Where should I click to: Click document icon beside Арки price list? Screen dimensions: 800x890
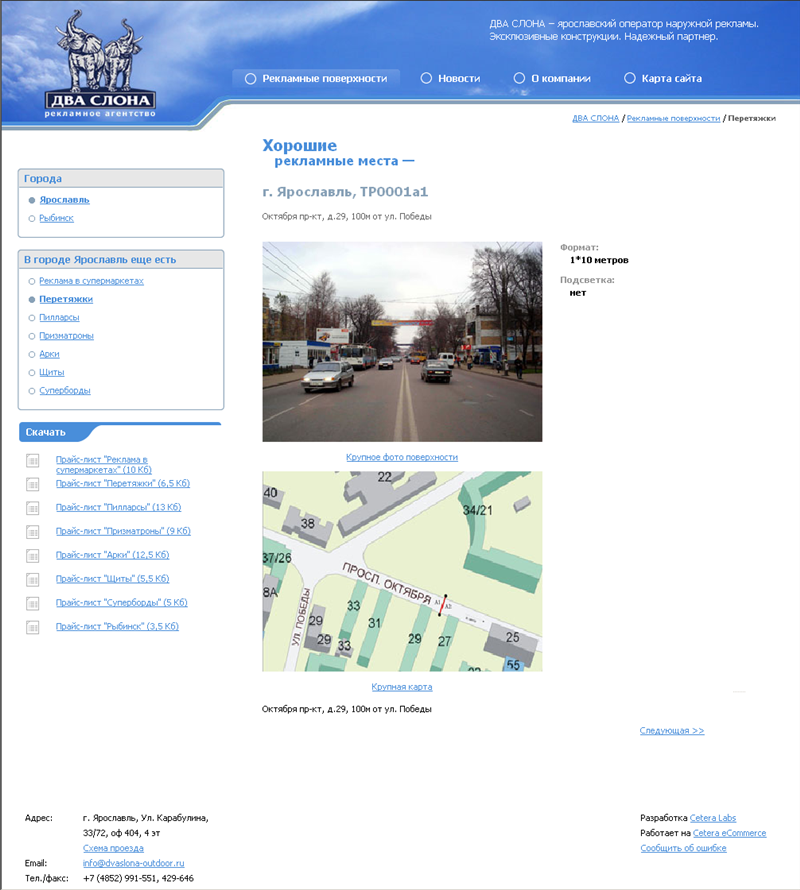click(33, 556)
